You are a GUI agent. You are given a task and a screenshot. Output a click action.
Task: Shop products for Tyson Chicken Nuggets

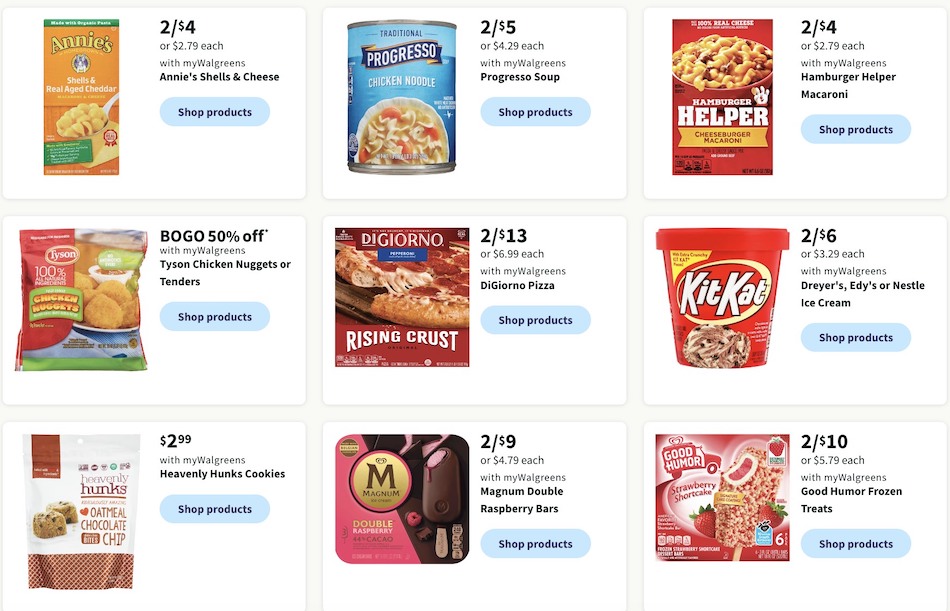[214, 317]
